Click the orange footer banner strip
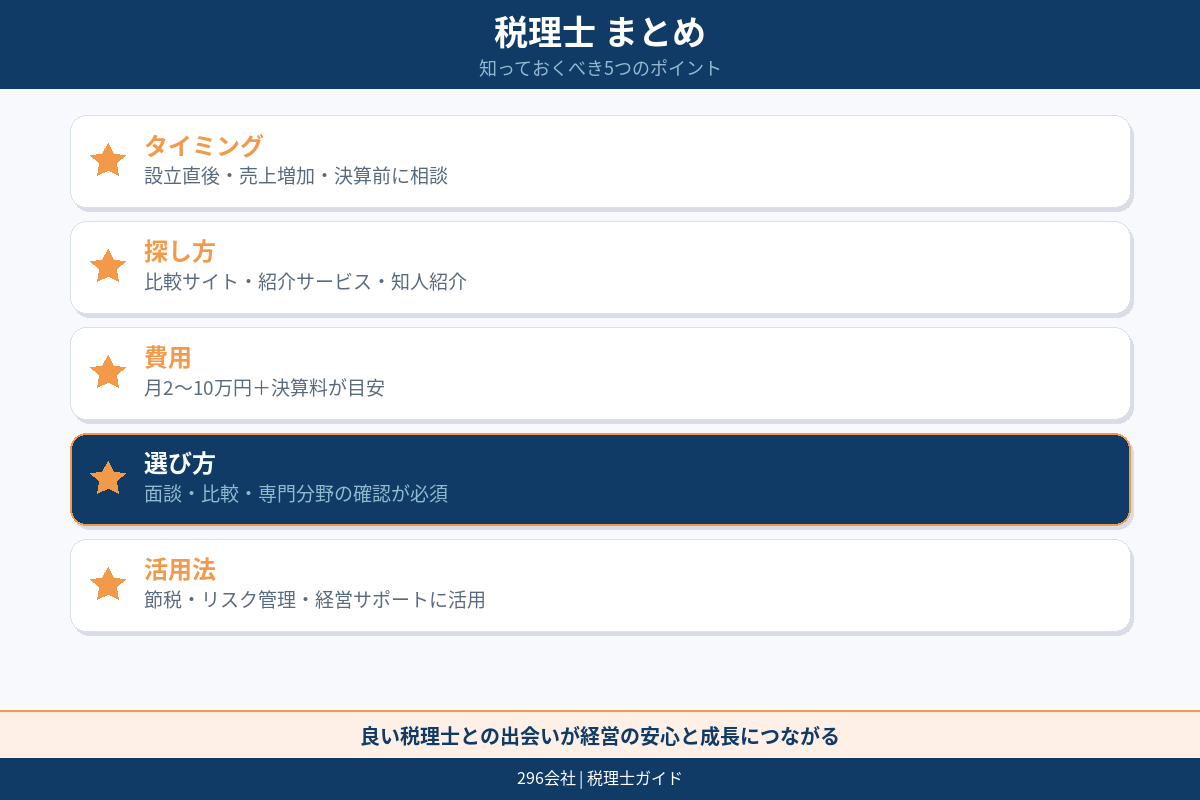 point(600,735)
